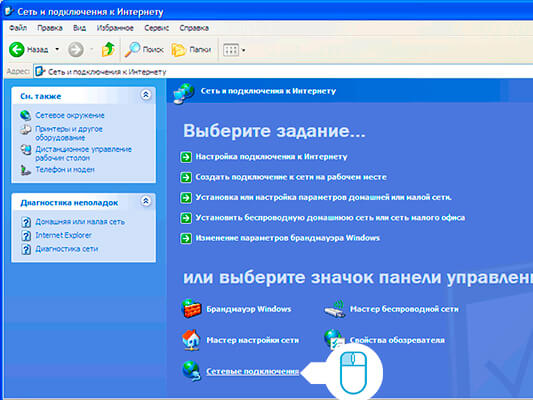This screenshot has width=533, height=400.
Task: Collapse the 'См. также' panel
Action: [146, 95]
